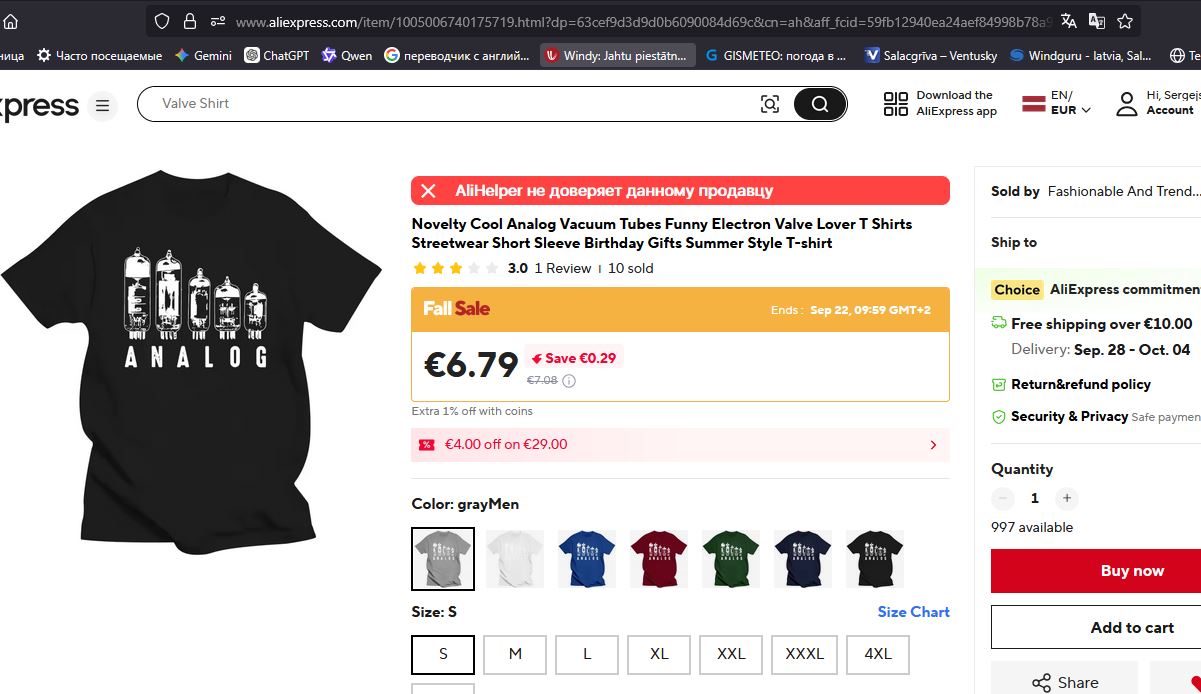The width and height of the screenshot is (1201, 694).
Task: Open the categories hamburger menu
Action: [x=102, y=104]
